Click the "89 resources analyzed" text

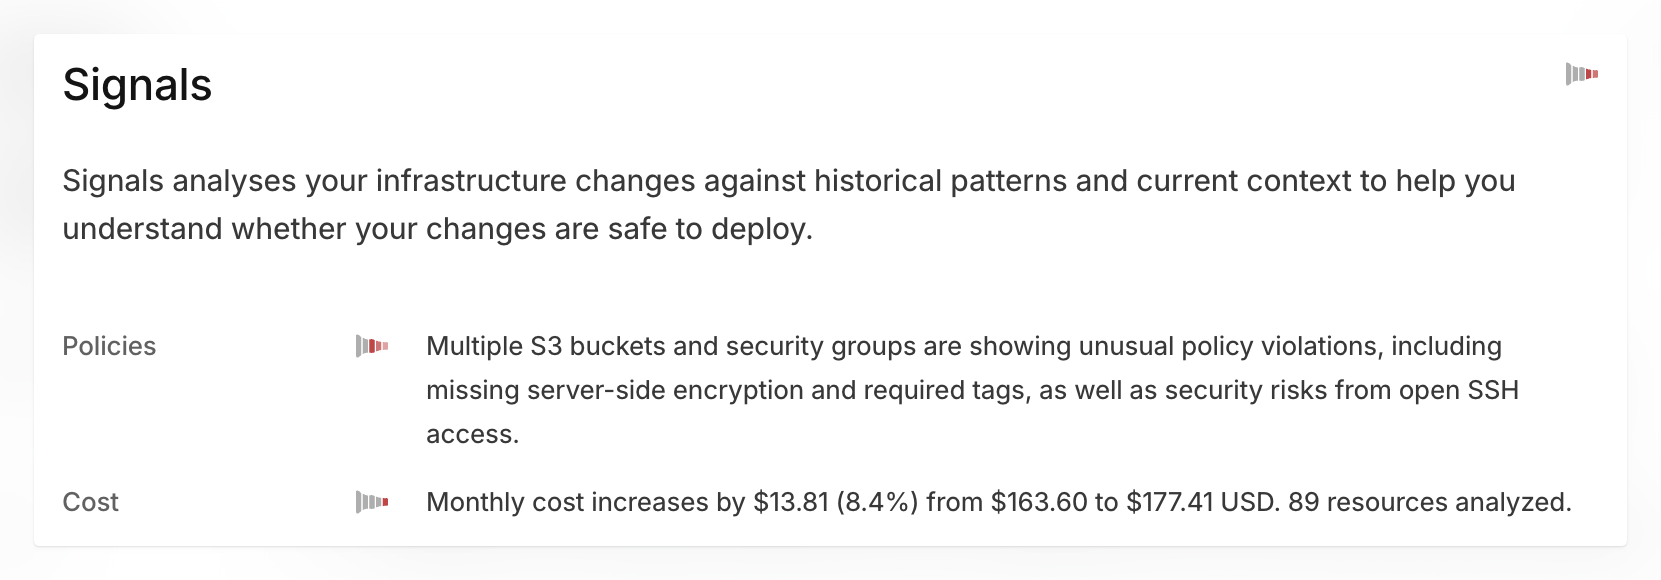click(x=1429, y=502)
